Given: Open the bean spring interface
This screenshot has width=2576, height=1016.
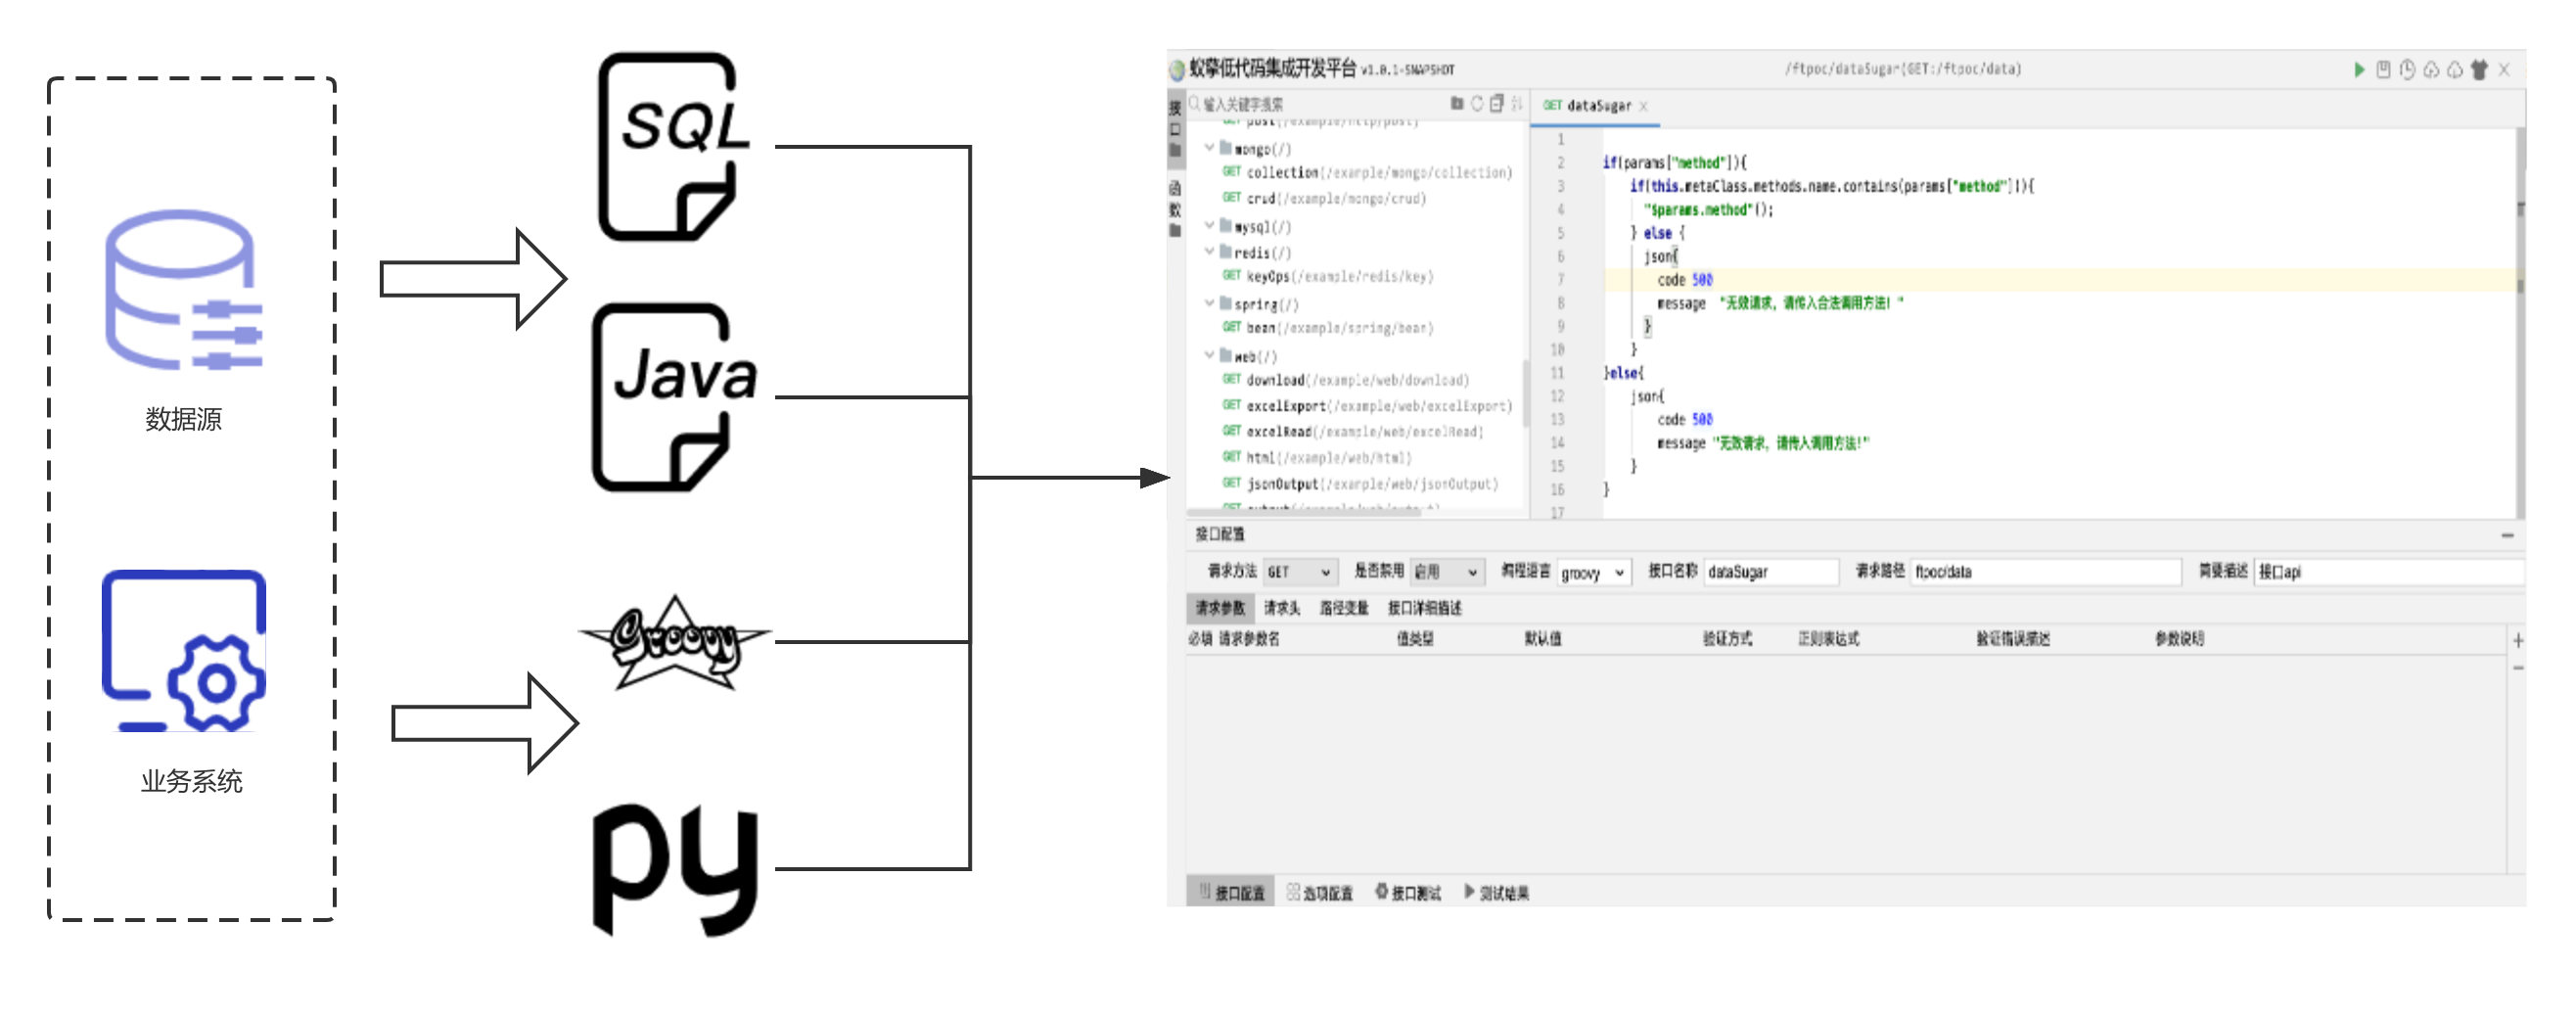Looking at the screenshot, I should 1327,327.
